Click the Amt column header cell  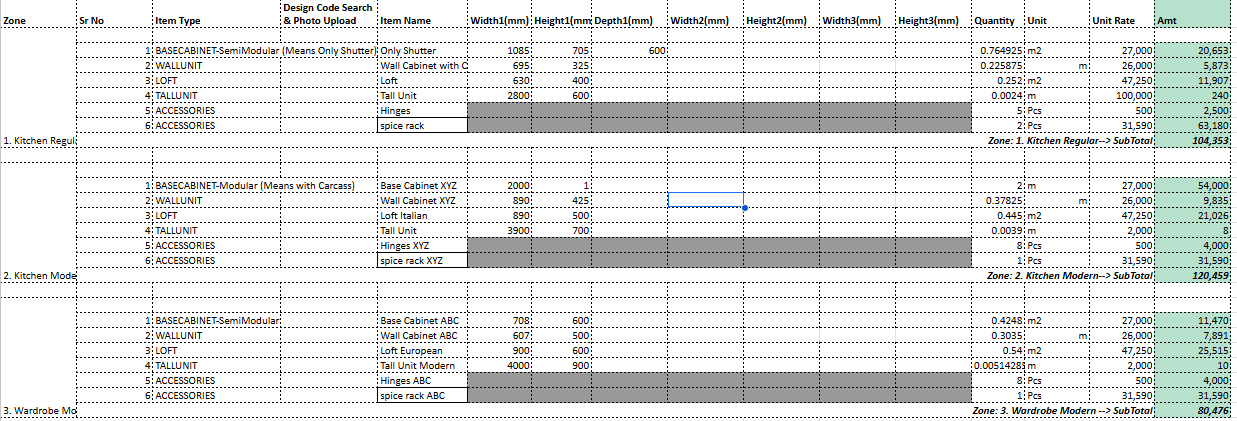click(x=1192, y=21)
